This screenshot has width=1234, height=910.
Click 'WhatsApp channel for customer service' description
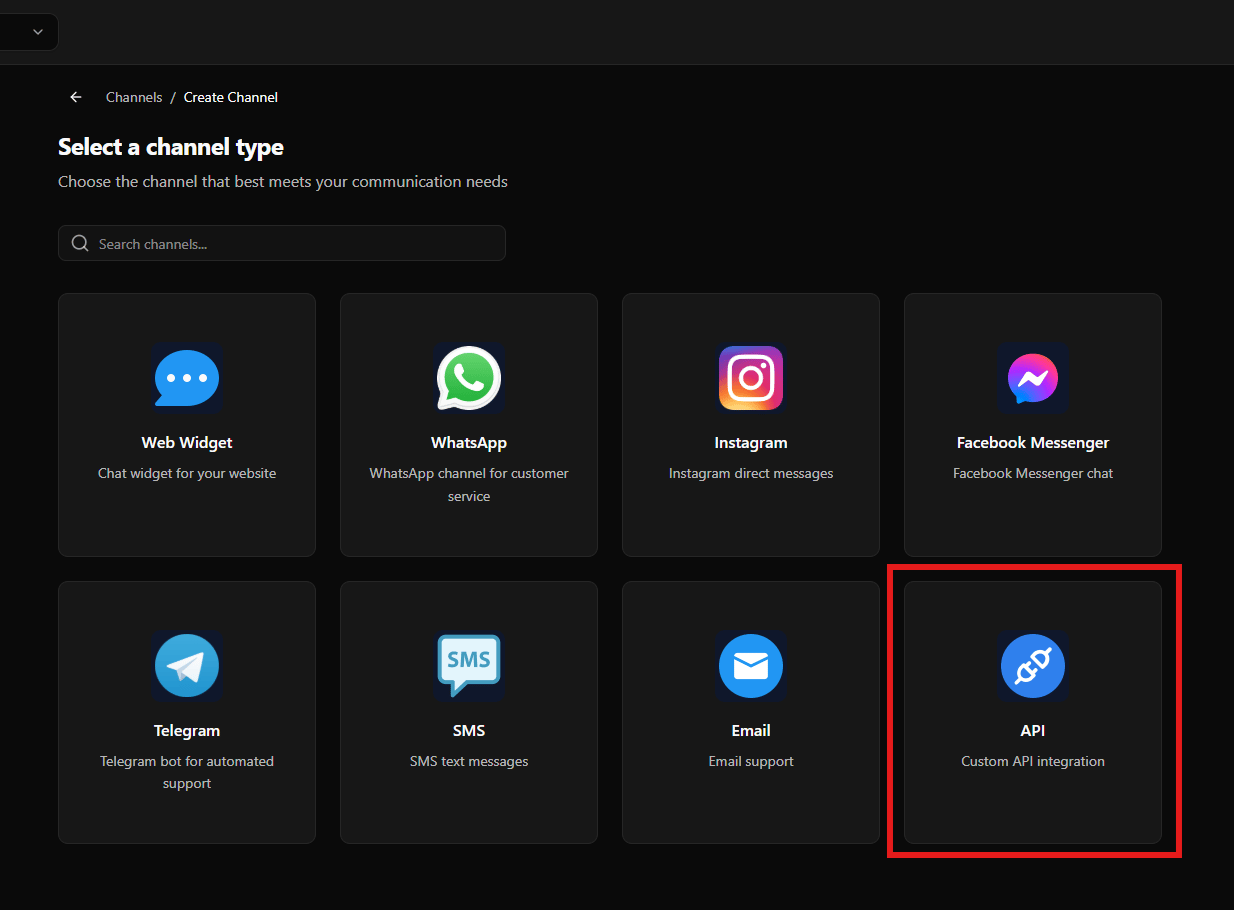point(469,485)
